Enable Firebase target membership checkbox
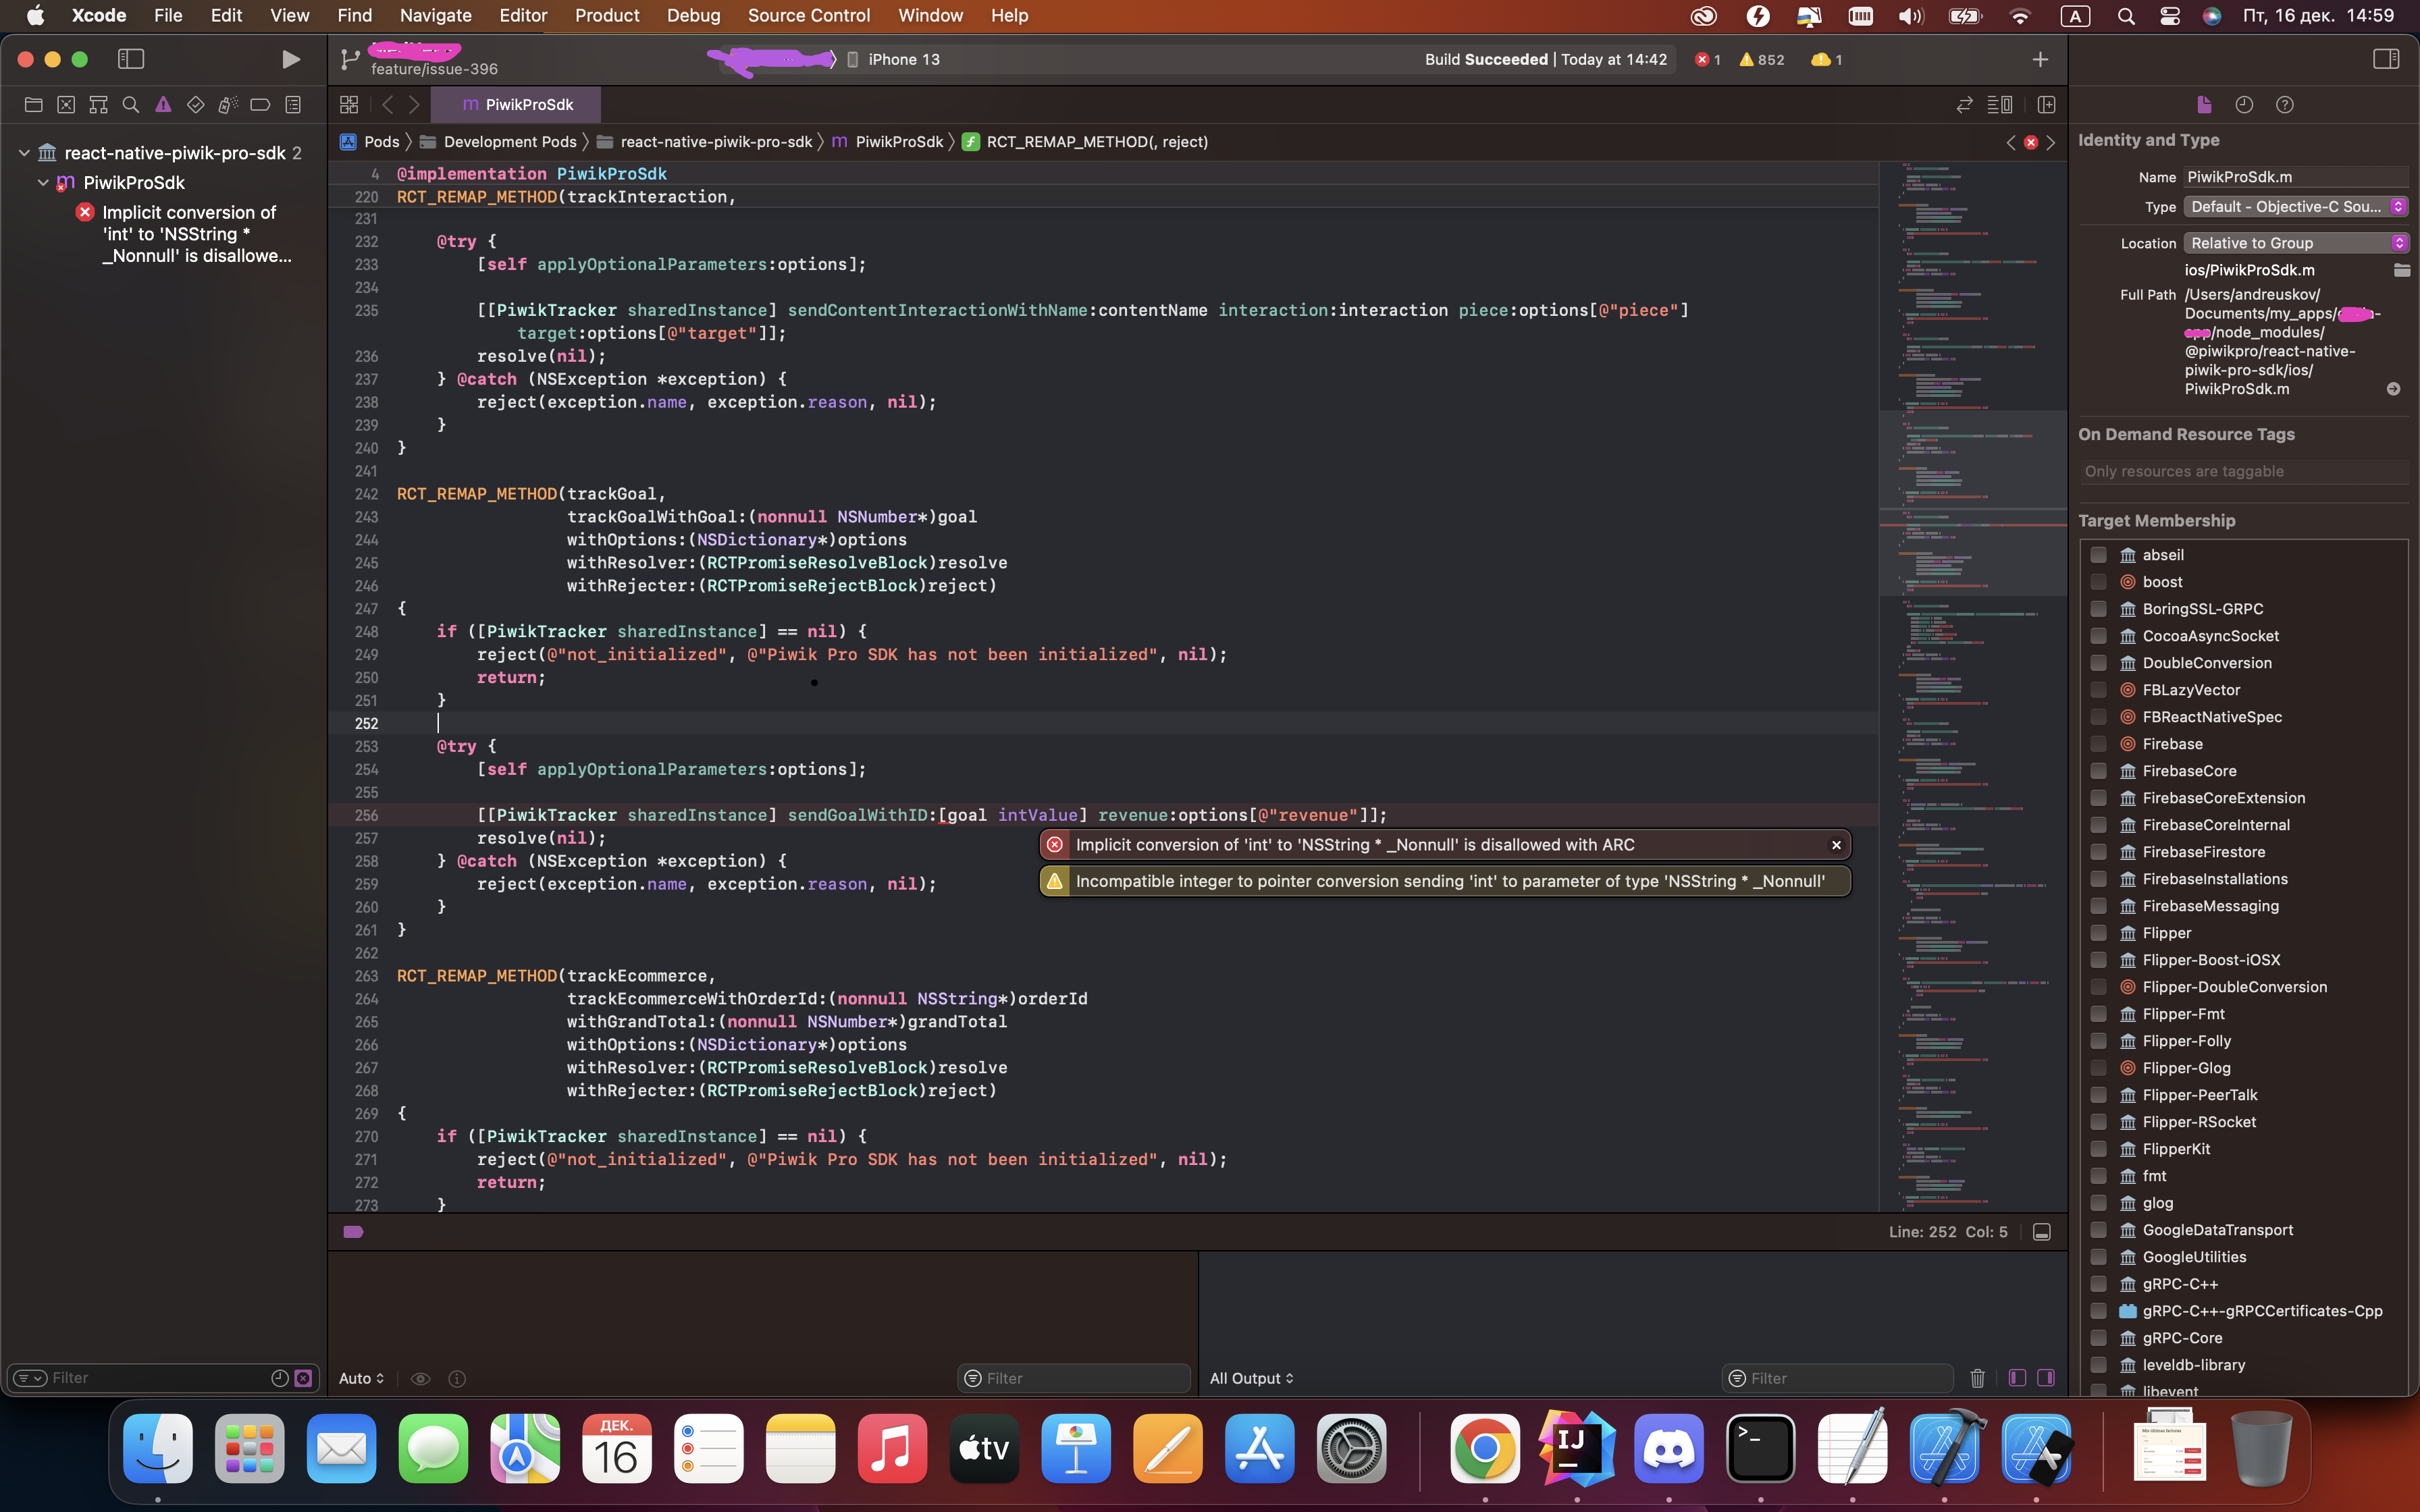Viewport: 2420px width, 1512px height. click(2098, 744)
